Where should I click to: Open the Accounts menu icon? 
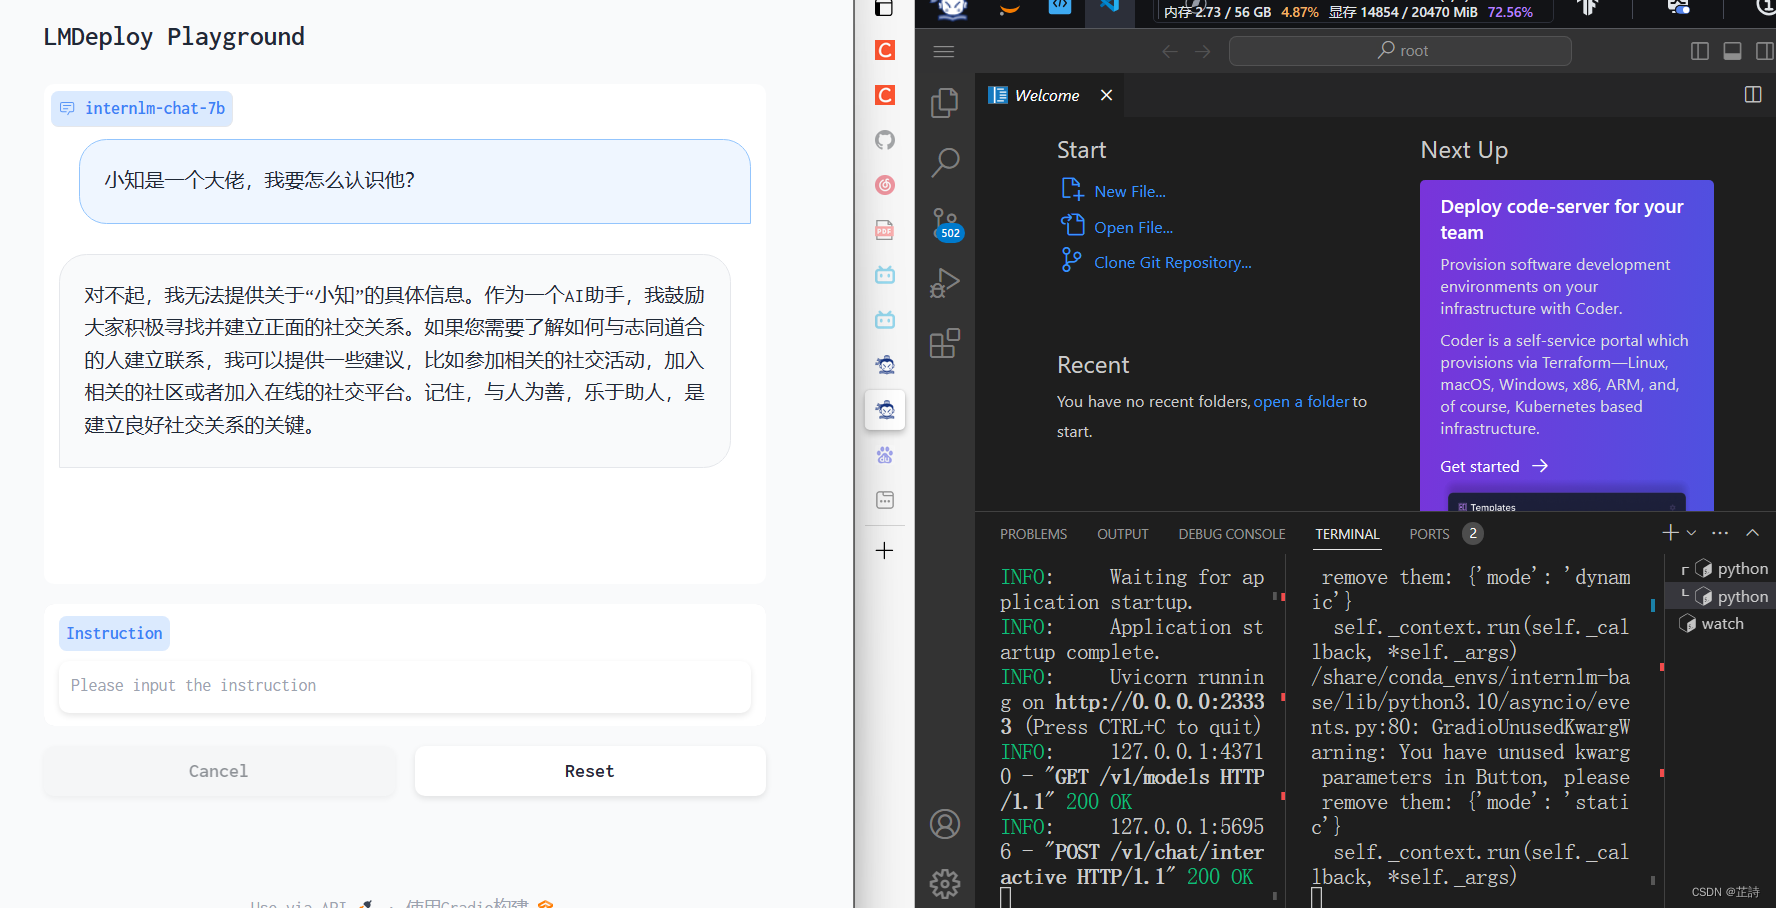(945, 824)
